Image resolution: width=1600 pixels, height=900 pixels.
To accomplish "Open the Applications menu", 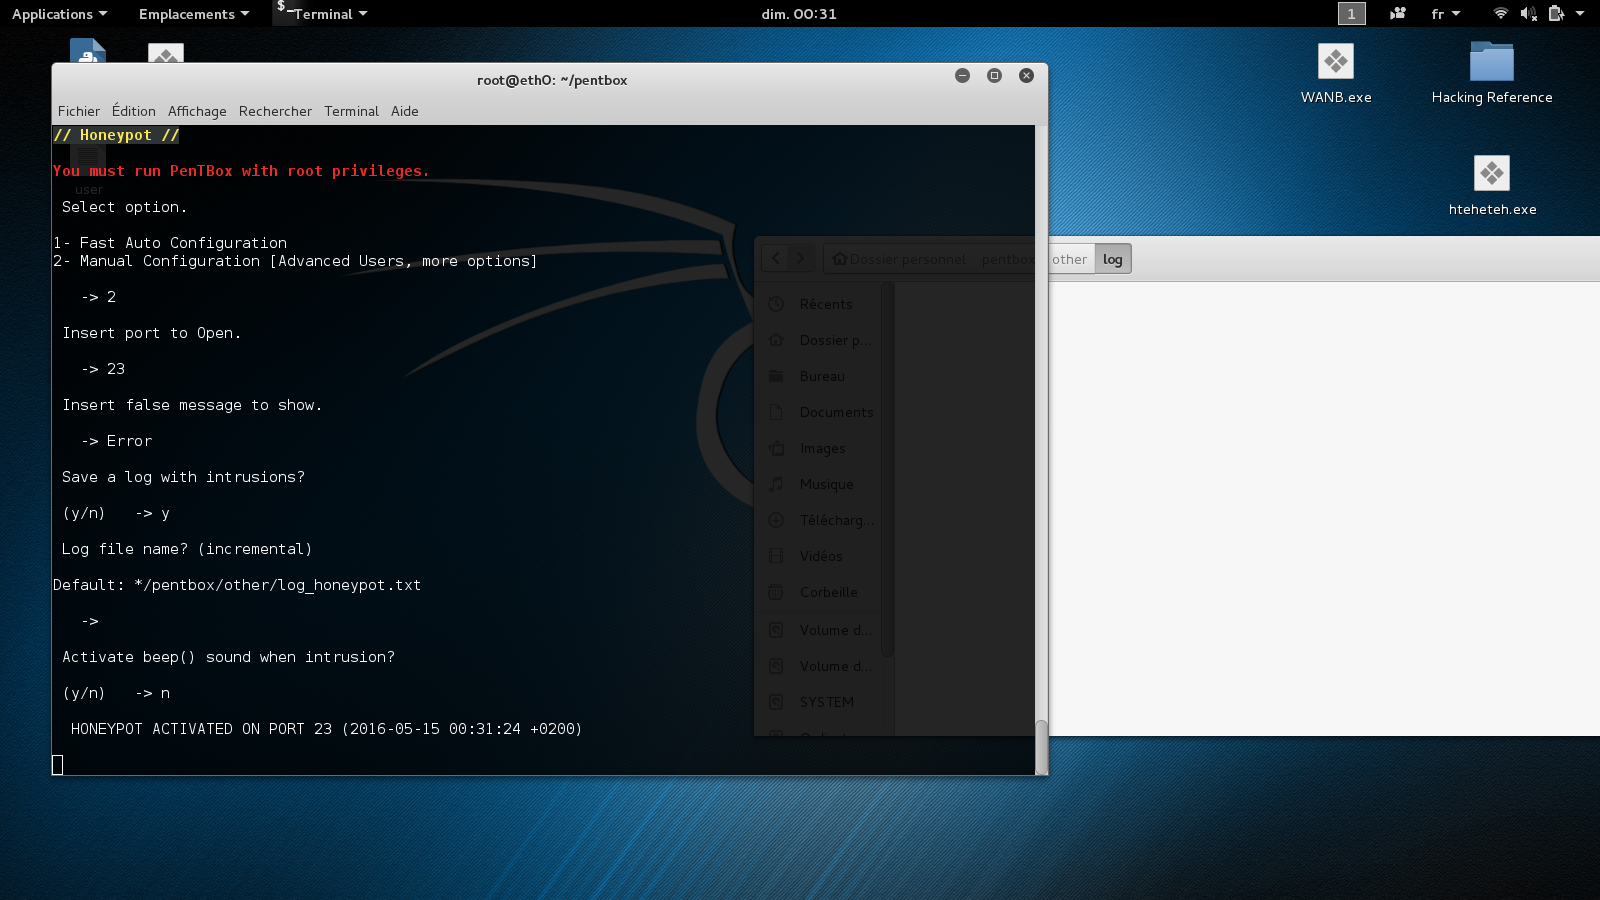I will coord(59,14).
